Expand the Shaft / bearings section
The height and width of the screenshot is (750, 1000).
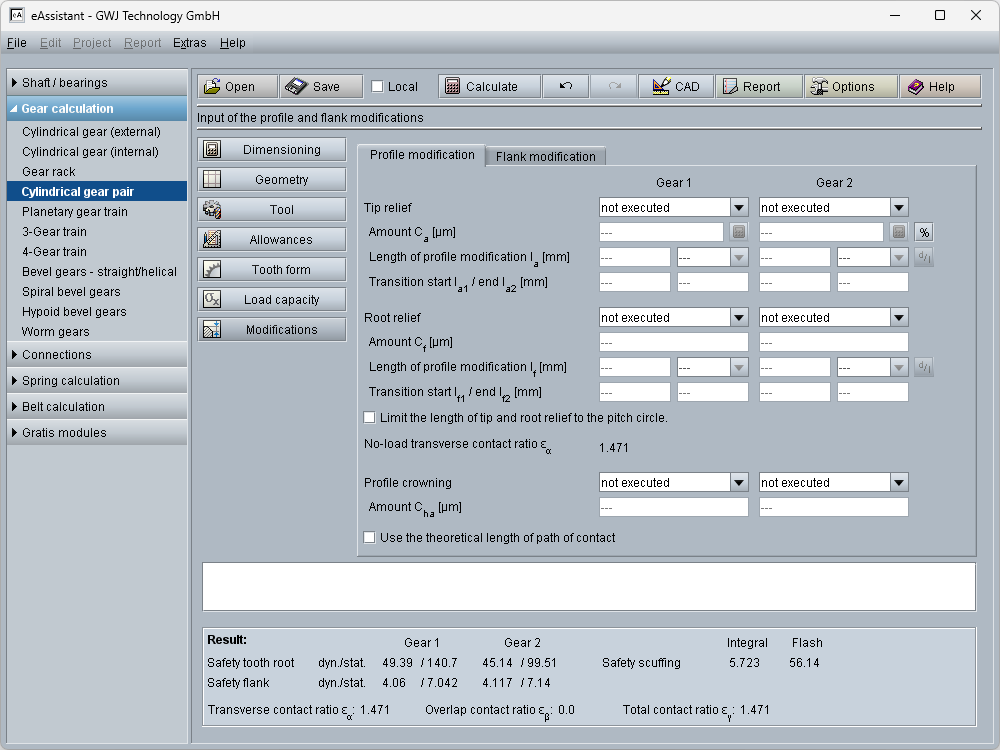point(97,83)
